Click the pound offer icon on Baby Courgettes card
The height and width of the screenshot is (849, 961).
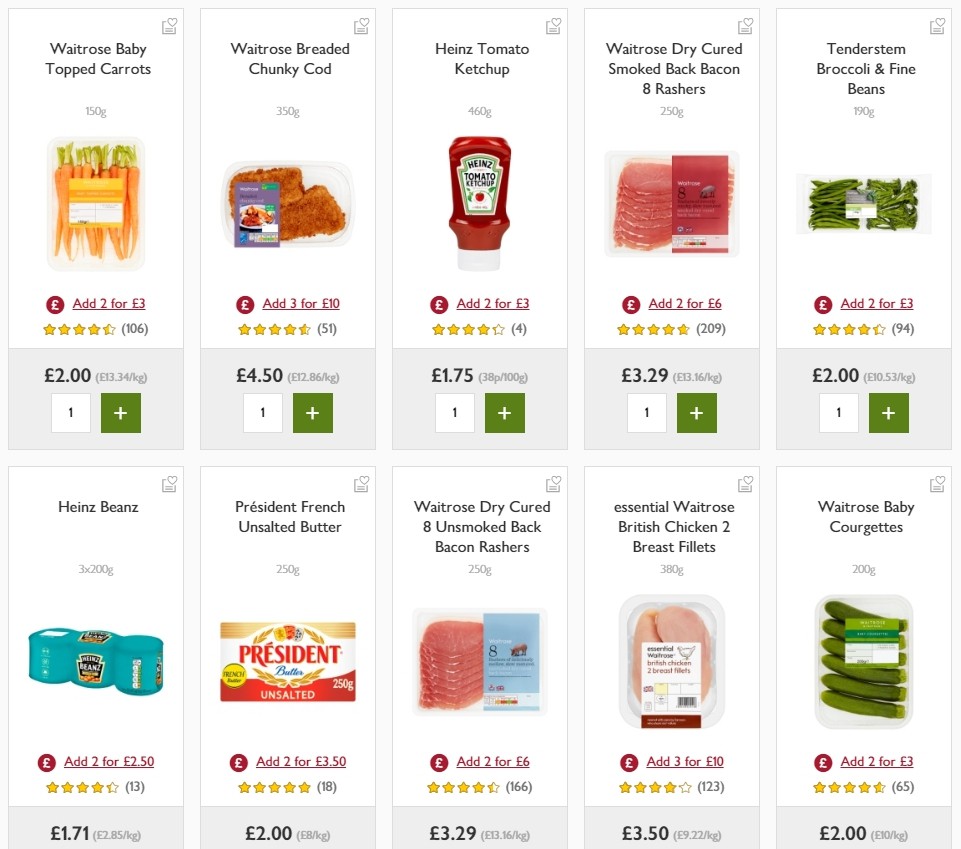click(822, 762)
